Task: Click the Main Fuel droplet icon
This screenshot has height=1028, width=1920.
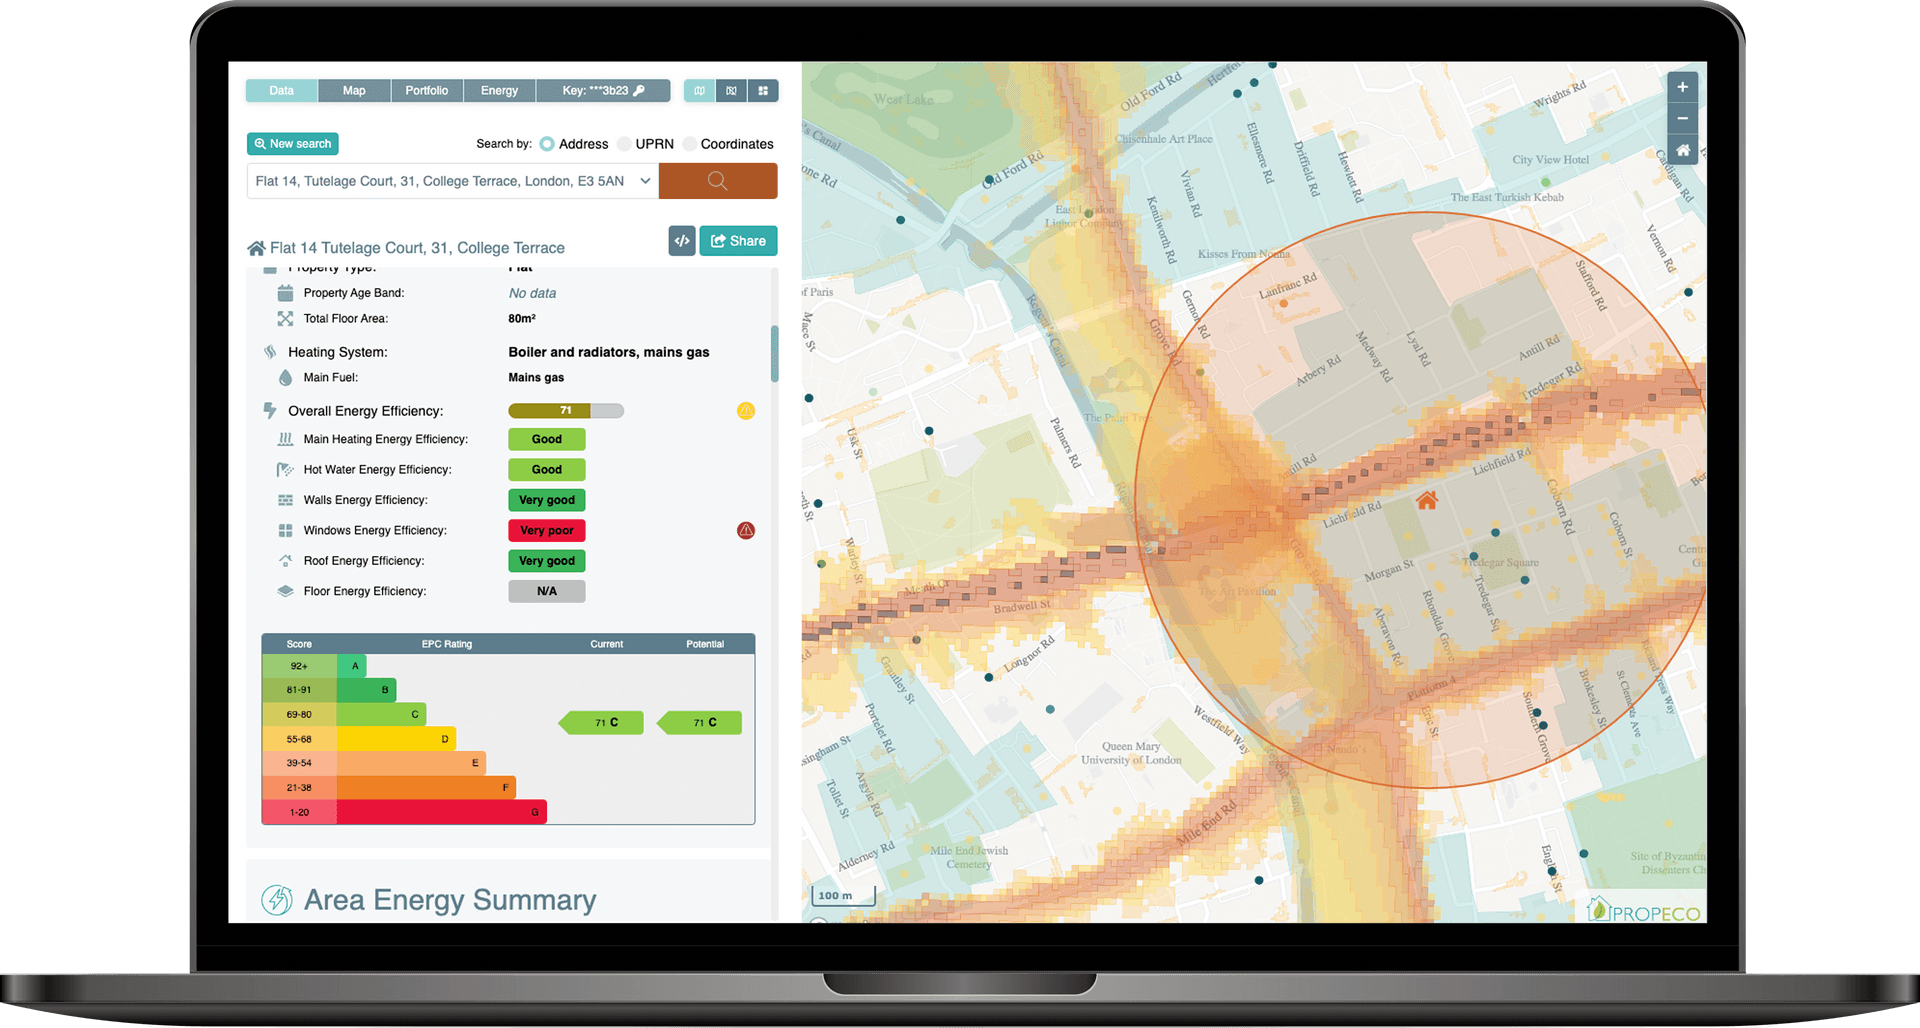Action: tap(285, 378)
